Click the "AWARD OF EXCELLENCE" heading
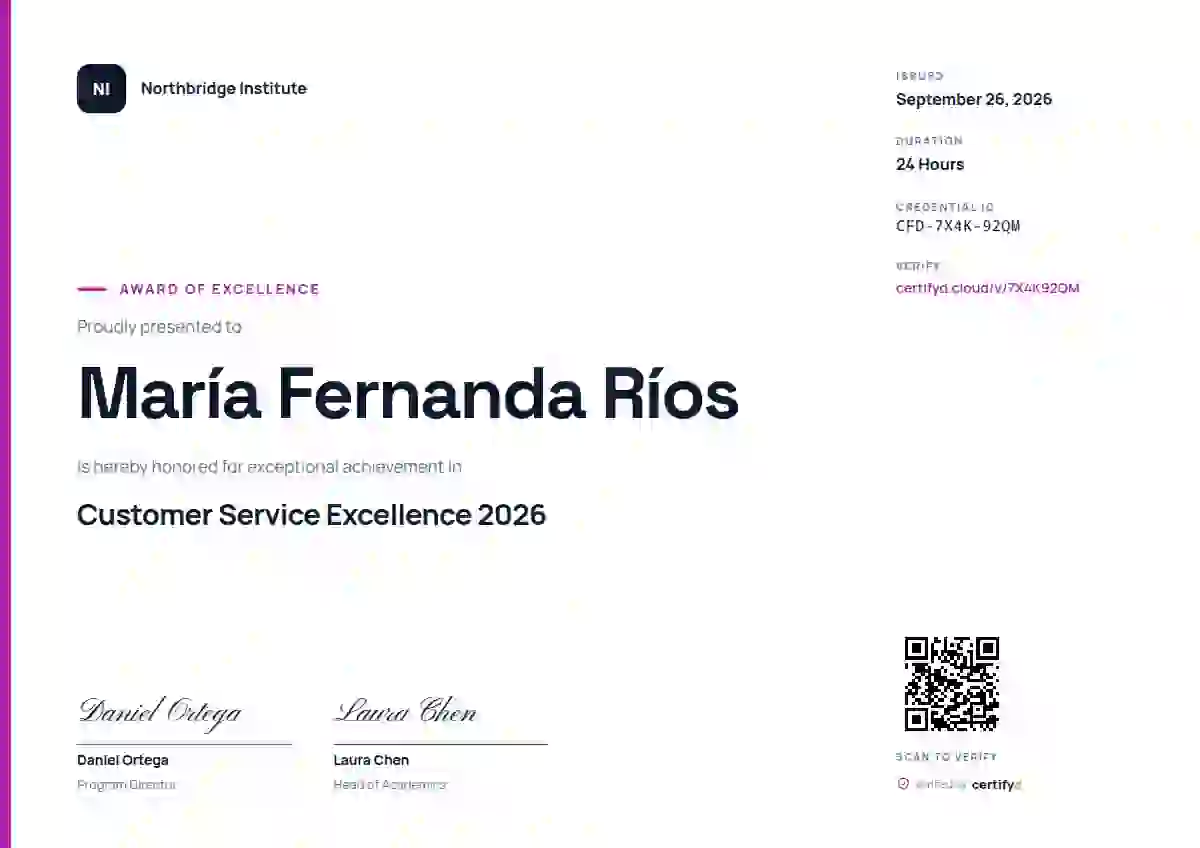The height and width of the screenshot is (848, 1200). coord(219,289)
